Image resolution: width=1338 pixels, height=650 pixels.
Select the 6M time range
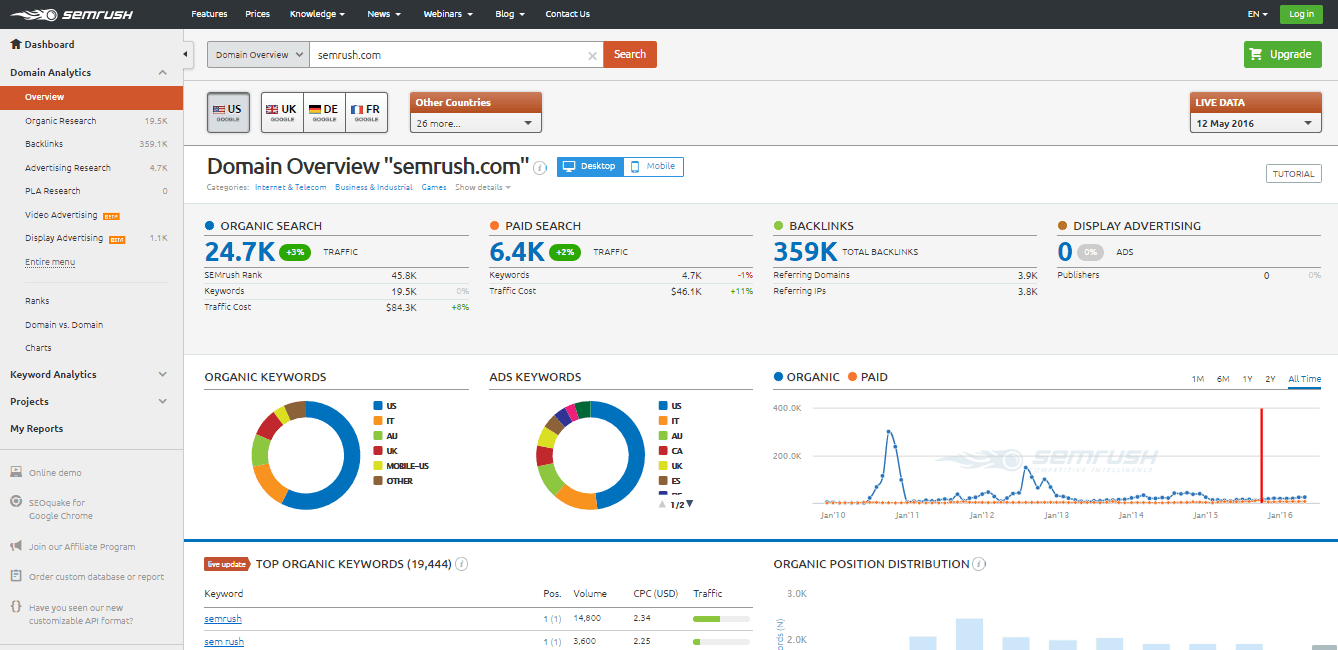pyautogui.click(x=1222, y=379)
